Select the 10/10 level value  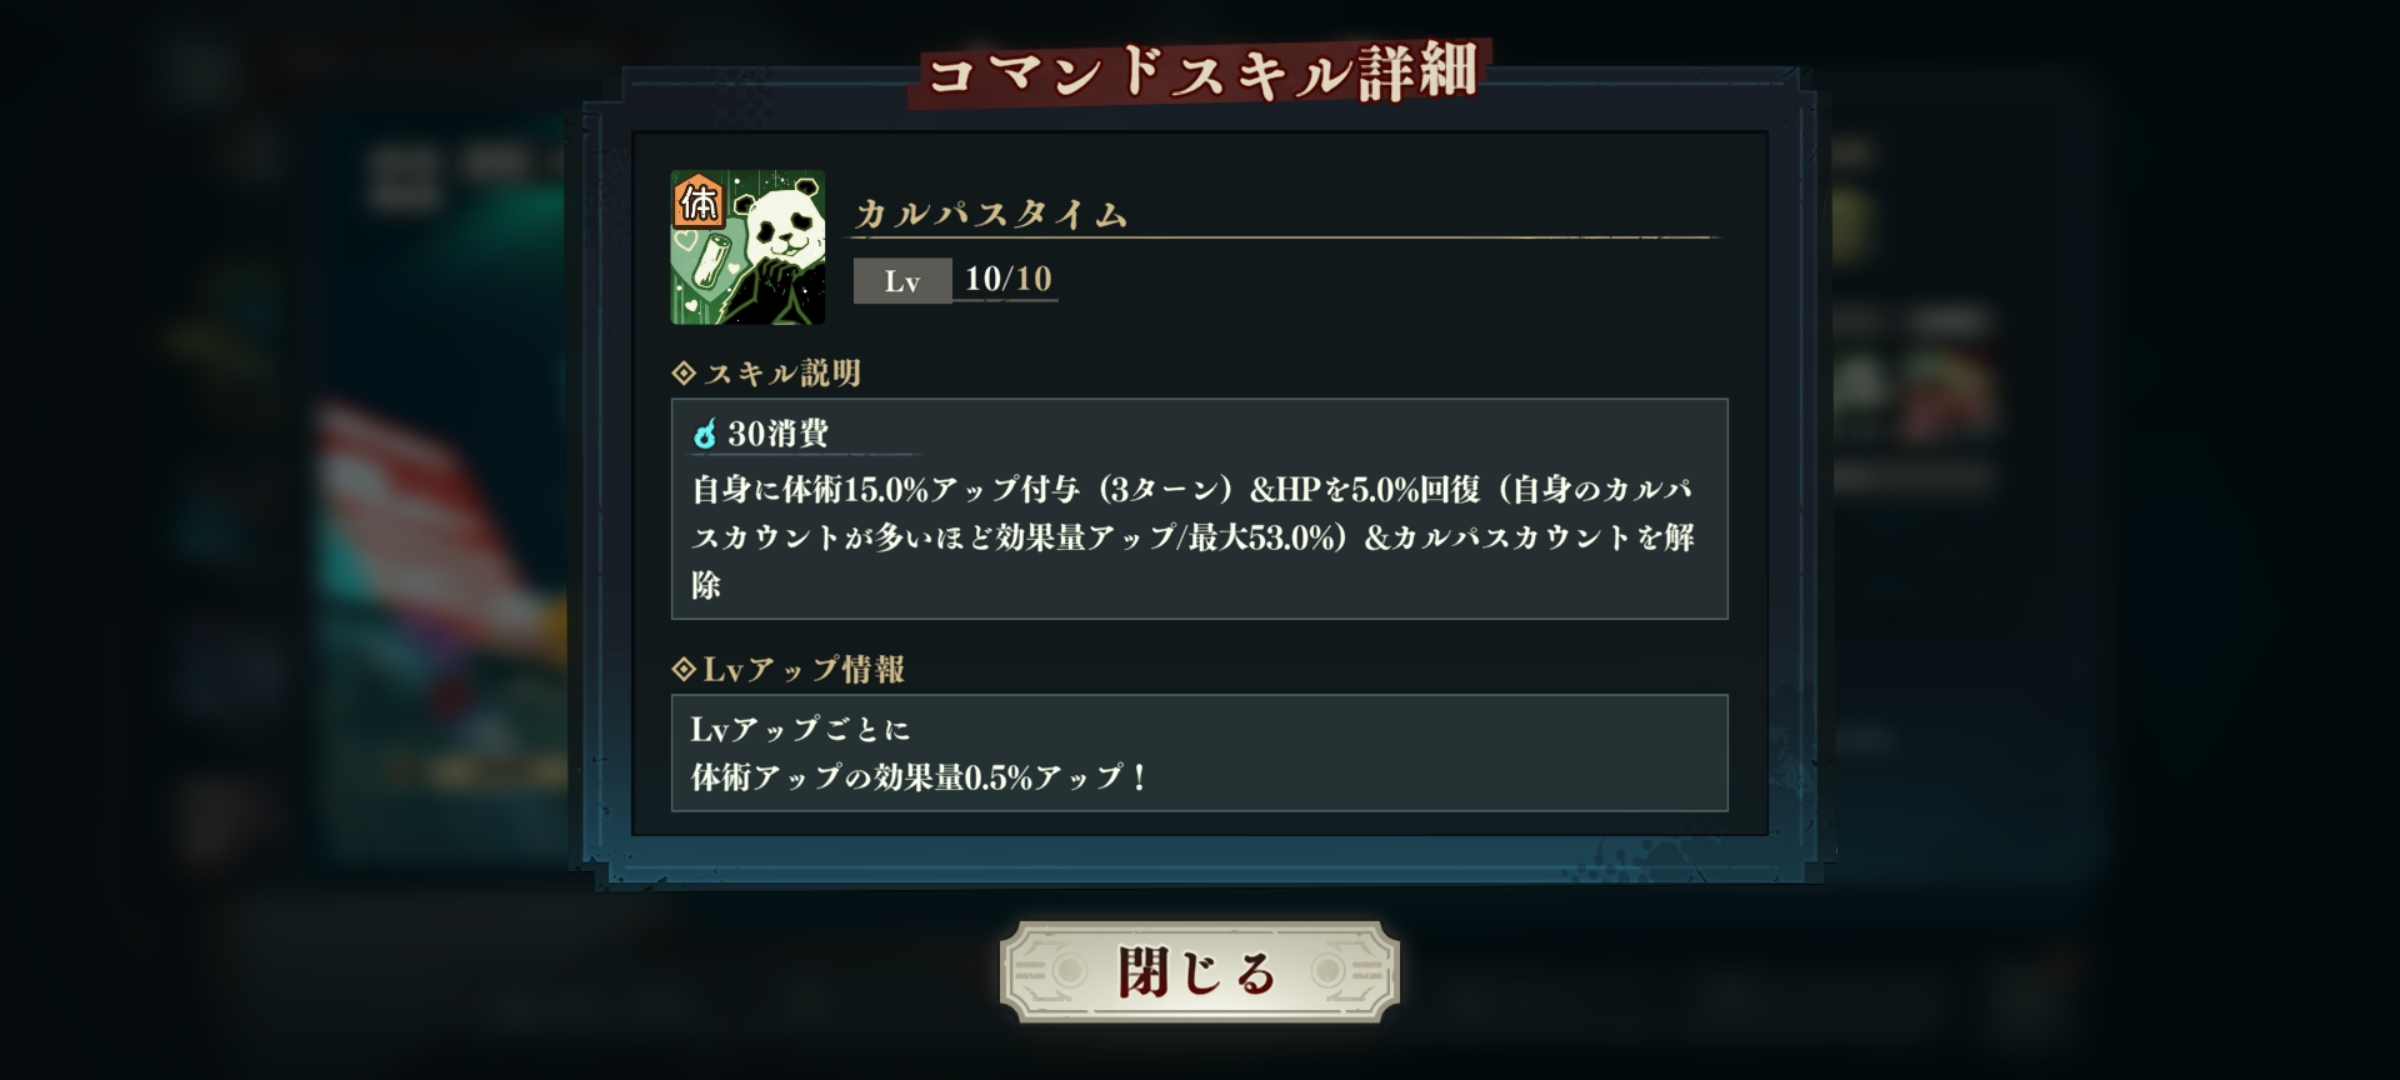click(1008, 279)
